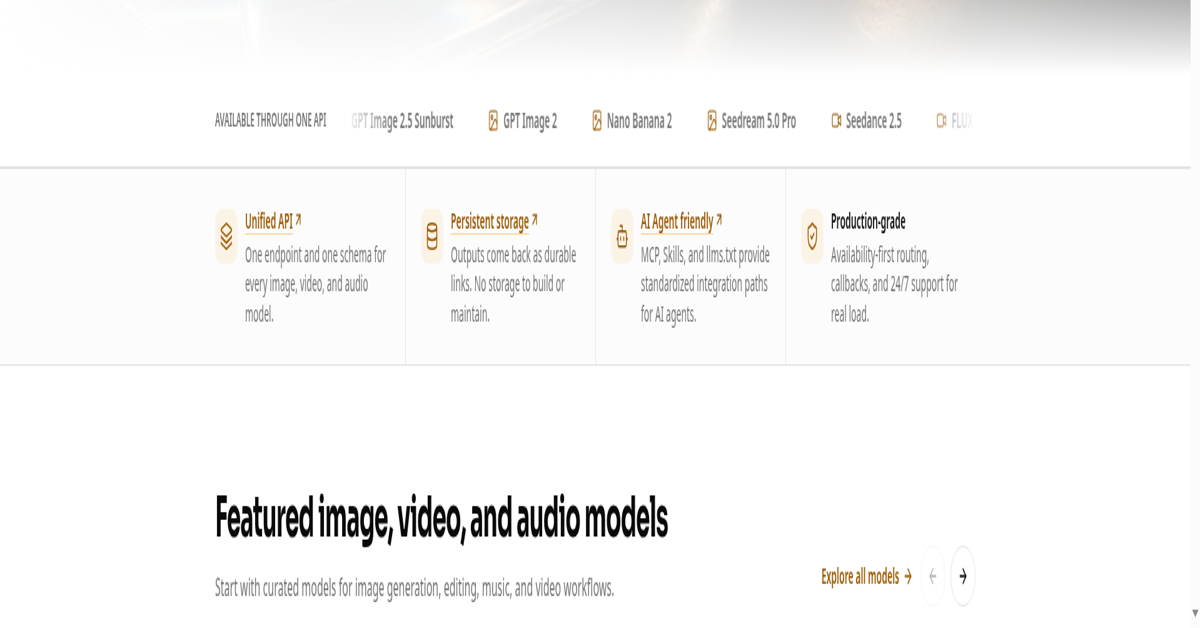Click the video icon beside Seedance 2.5
The image size is (1200, 628).
click(x=836, y=121)
